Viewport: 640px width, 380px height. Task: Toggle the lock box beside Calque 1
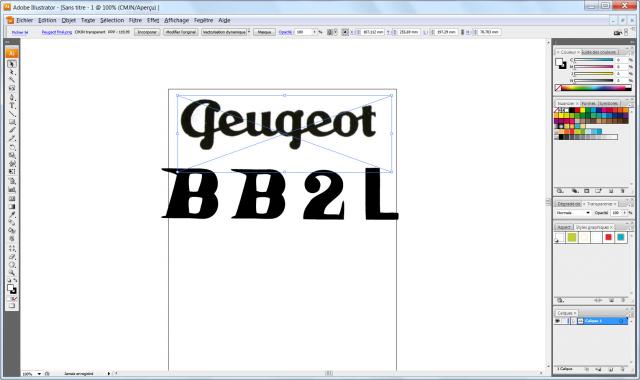pos(565,321)
